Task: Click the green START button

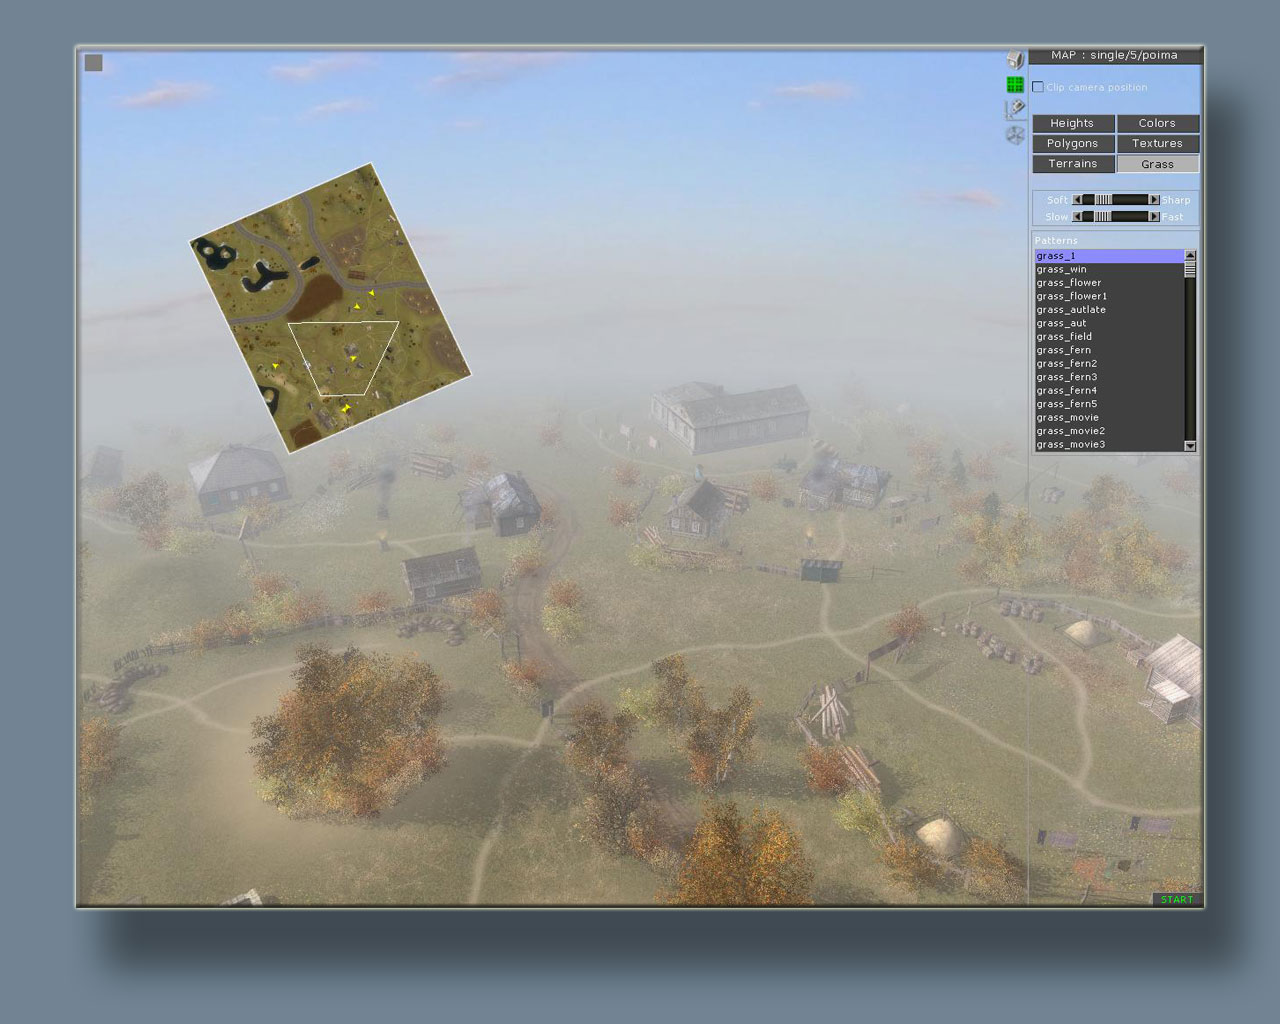Action: [1177, 900]
